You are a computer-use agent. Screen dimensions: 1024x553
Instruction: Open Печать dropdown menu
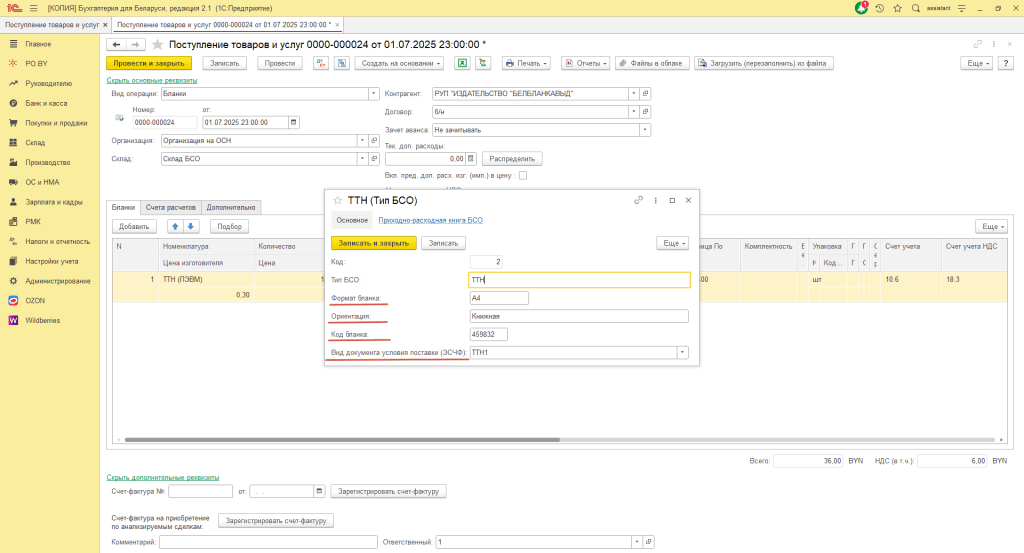[x=526, y=63]
